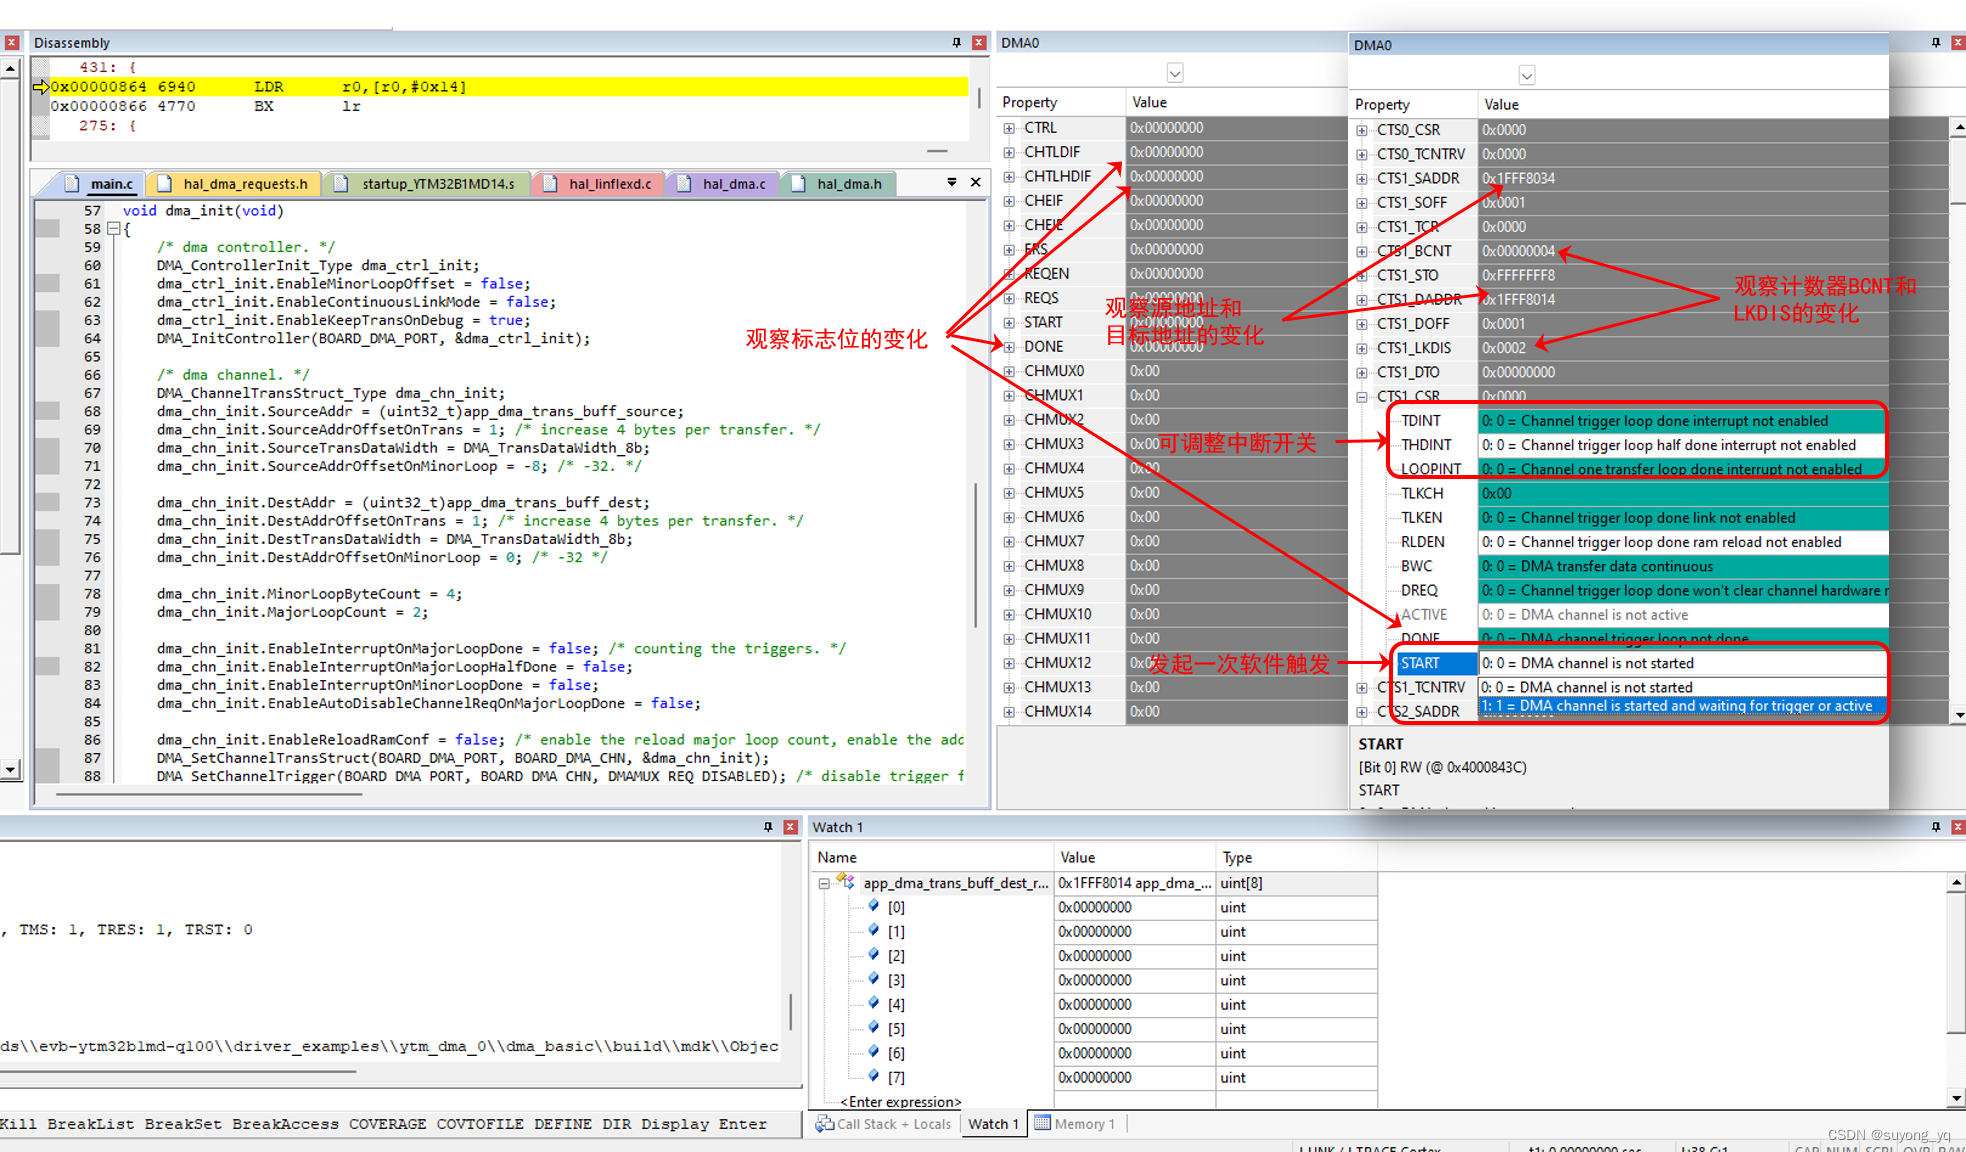Viewport: 1966px width, 1152px height.
Task: Select watch element [0] row
Action: [1096, 907]
